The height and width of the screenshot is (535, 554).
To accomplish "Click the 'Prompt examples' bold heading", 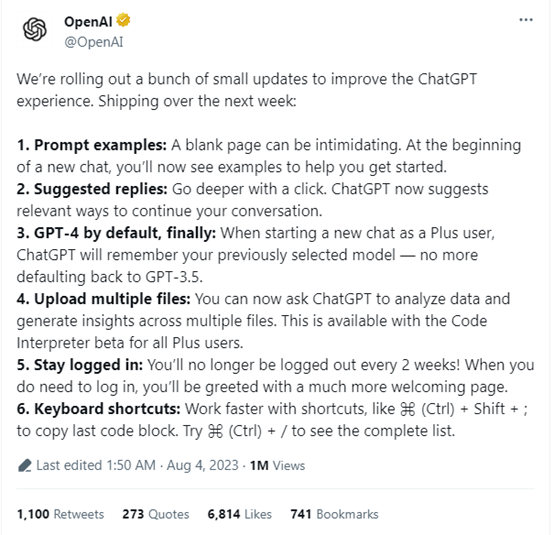I will [92, 145].
